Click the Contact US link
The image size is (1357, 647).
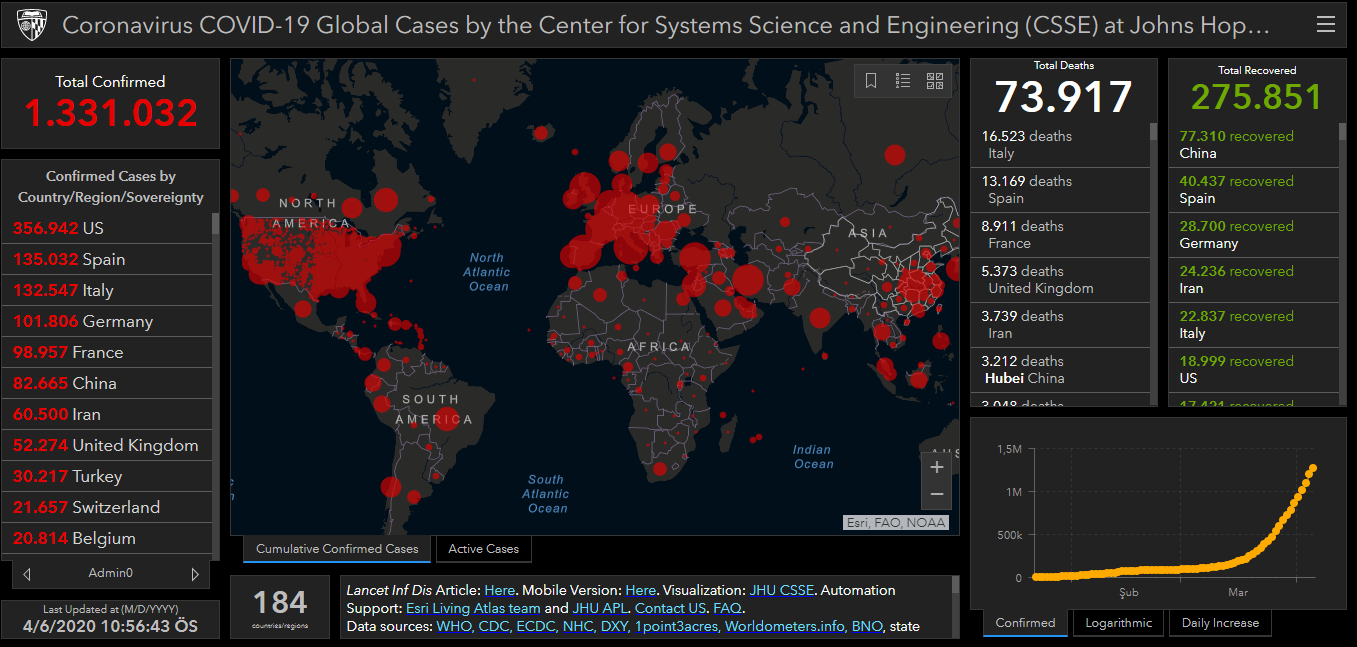click(670, 608)
